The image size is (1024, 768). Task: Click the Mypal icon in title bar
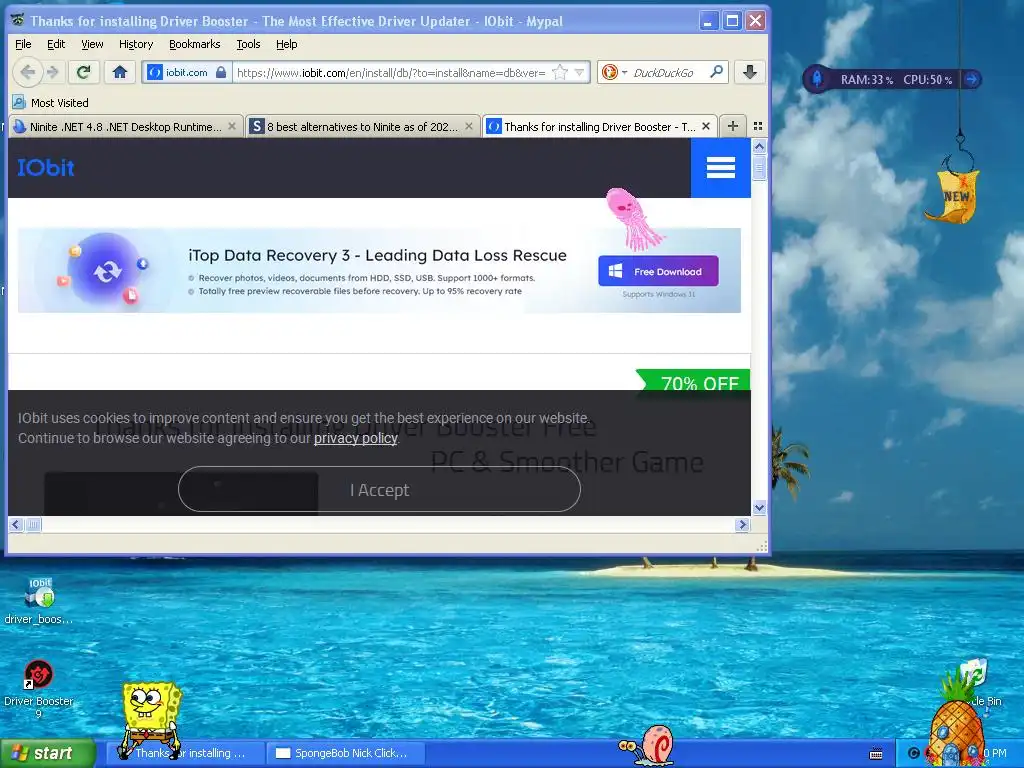(x=18, y=20)
